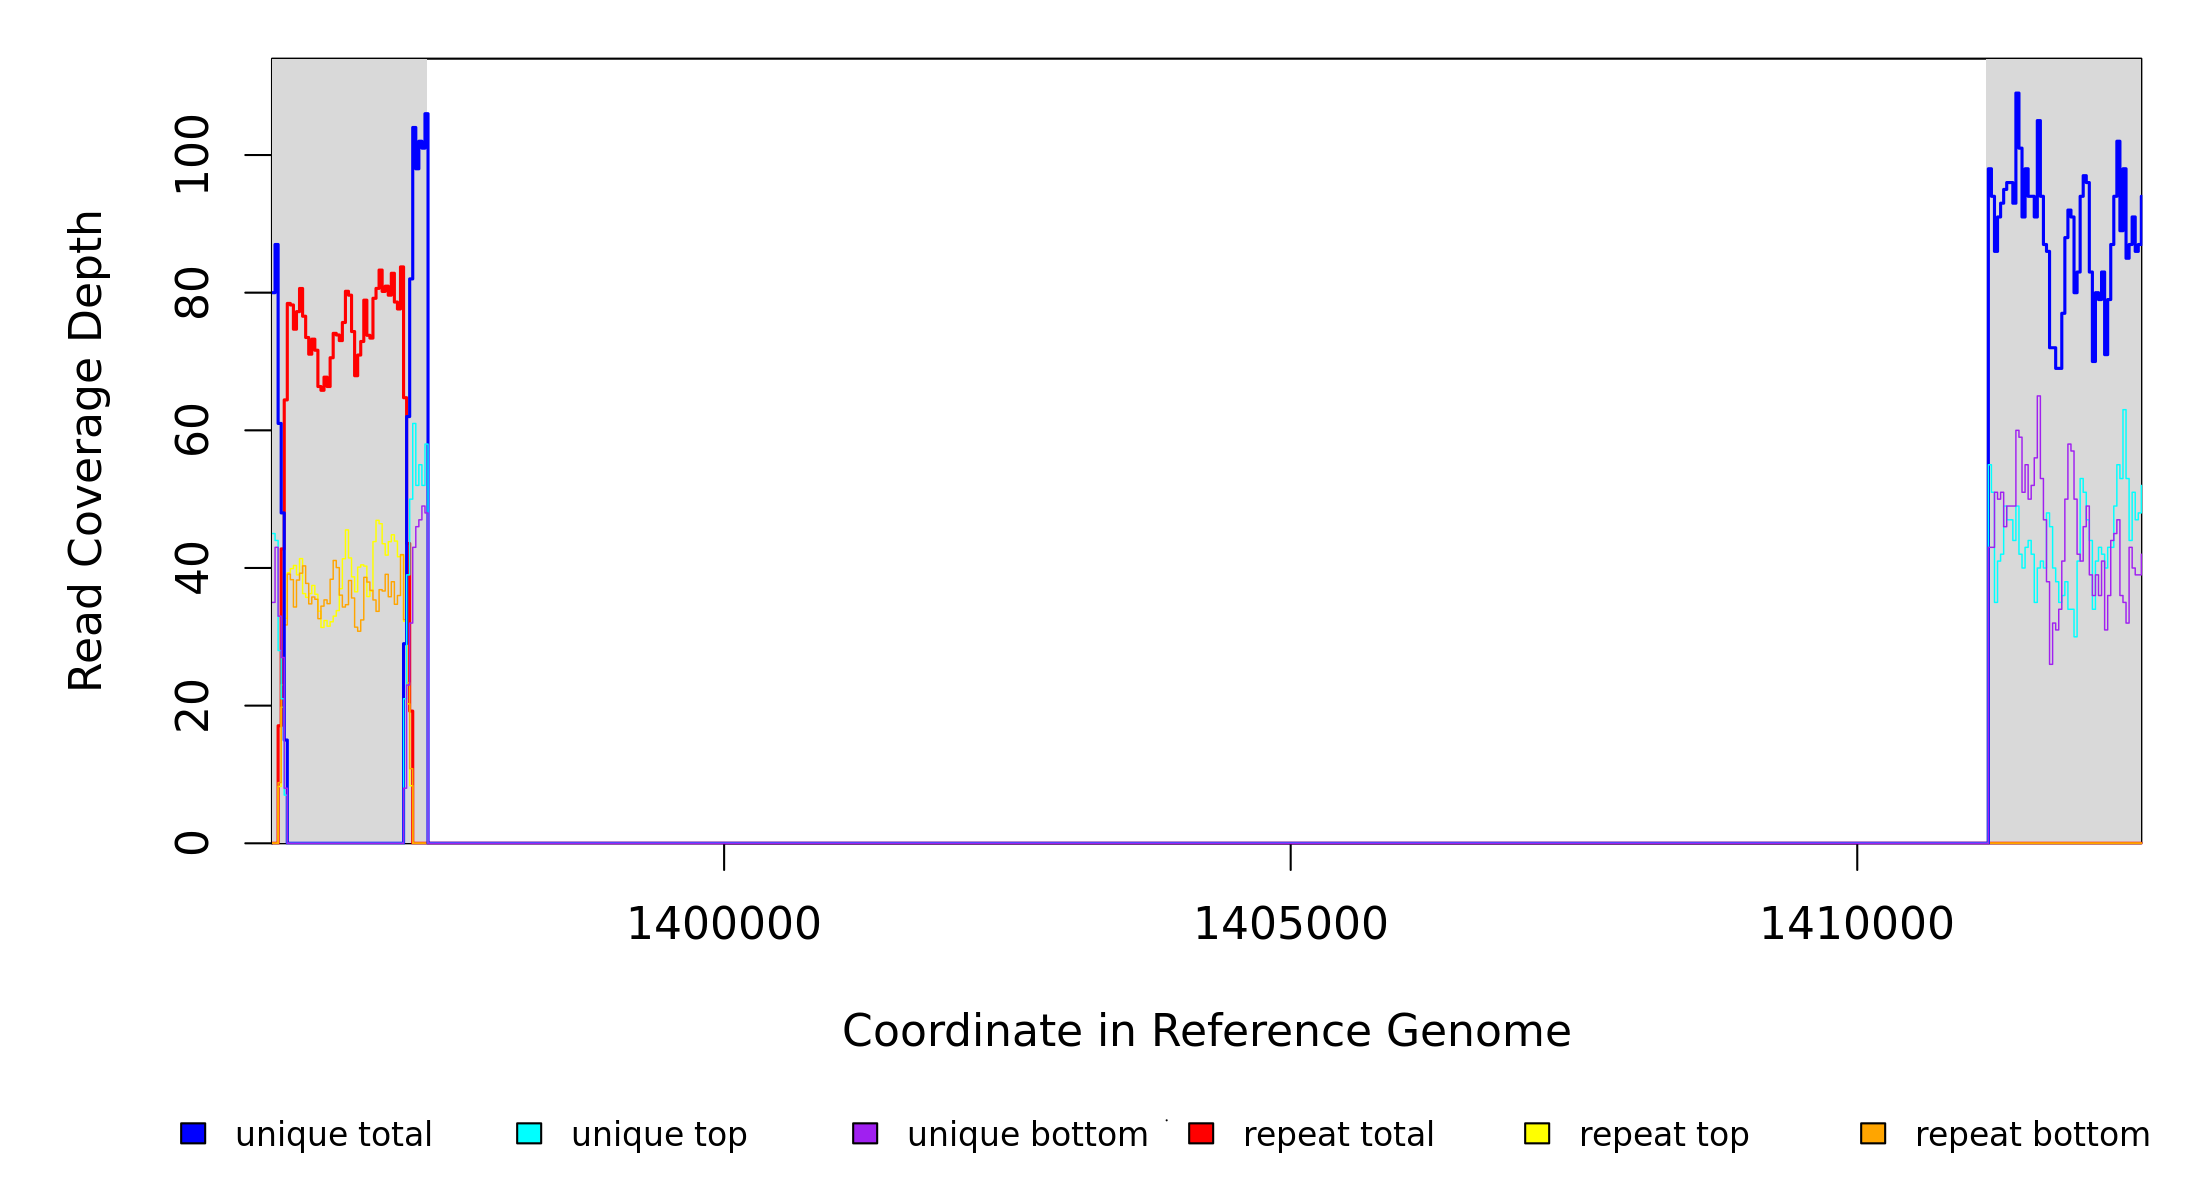2200x1200 pixels.
Task: Click the red repeat total legend swatch
Action: [x=1201, y=1133]
